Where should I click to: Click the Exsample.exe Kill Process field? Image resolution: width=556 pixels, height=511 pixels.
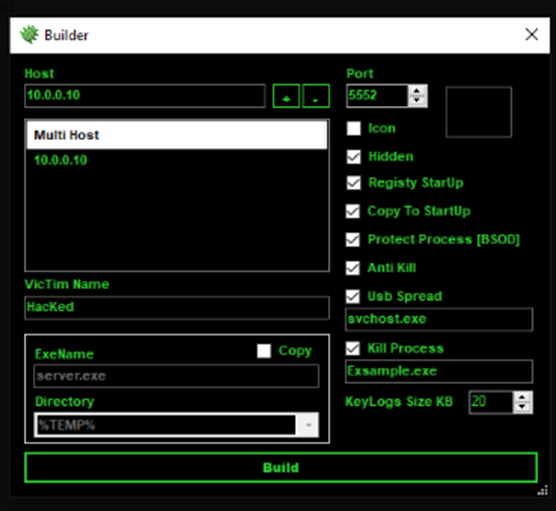[x=439, y=371]
